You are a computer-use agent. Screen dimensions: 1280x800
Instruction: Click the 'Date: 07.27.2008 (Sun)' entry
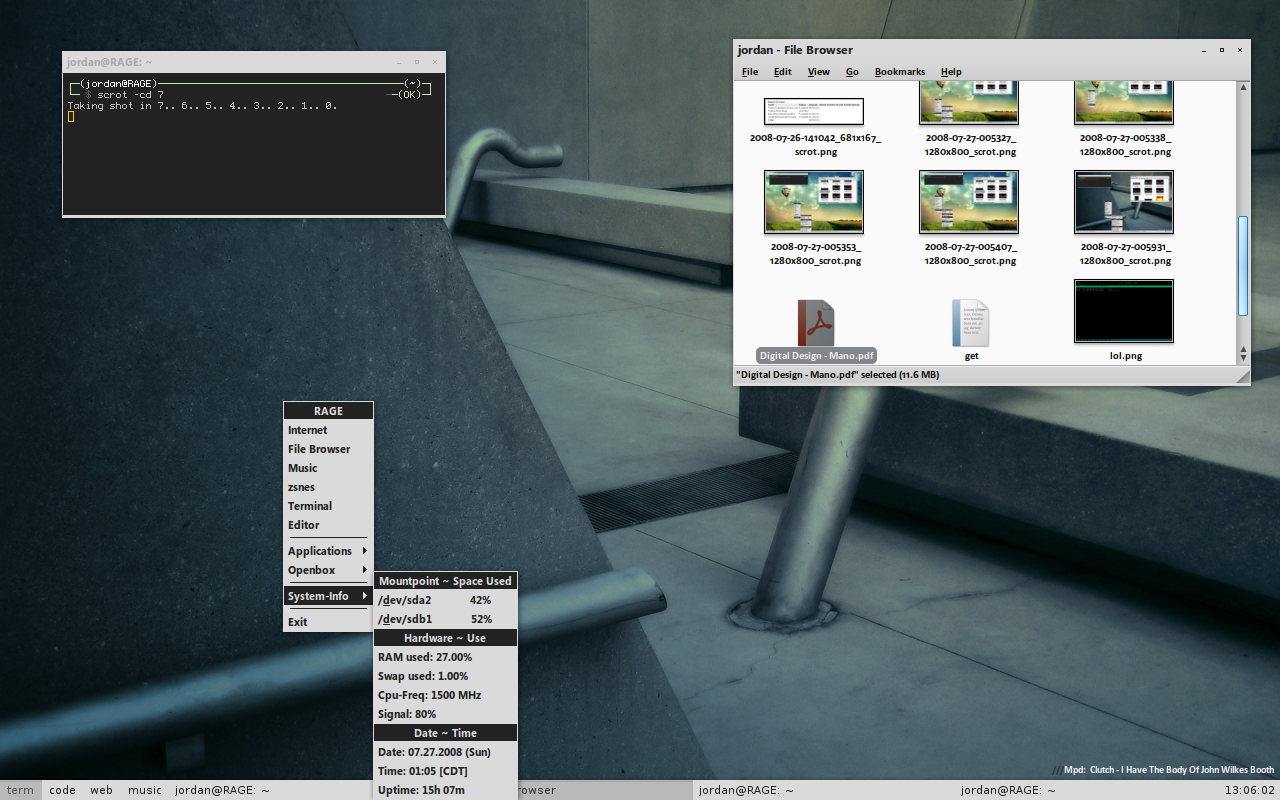click(x=445, y=752)
